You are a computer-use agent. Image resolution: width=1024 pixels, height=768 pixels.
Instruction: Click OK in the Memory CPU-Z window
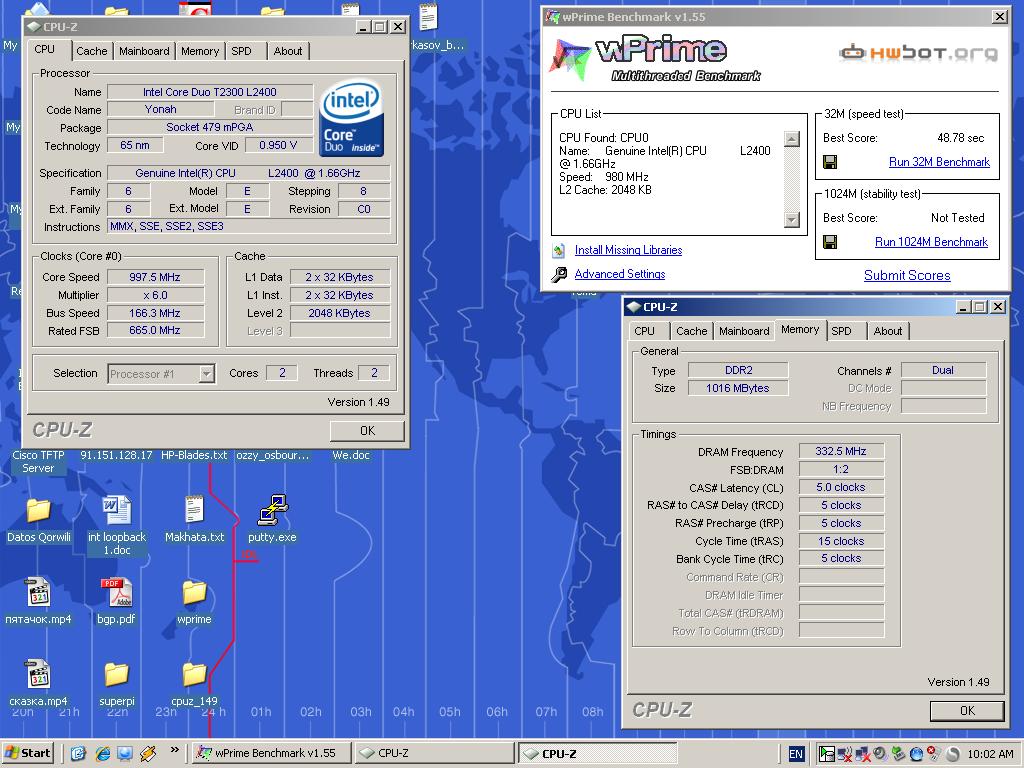[967, 711]
